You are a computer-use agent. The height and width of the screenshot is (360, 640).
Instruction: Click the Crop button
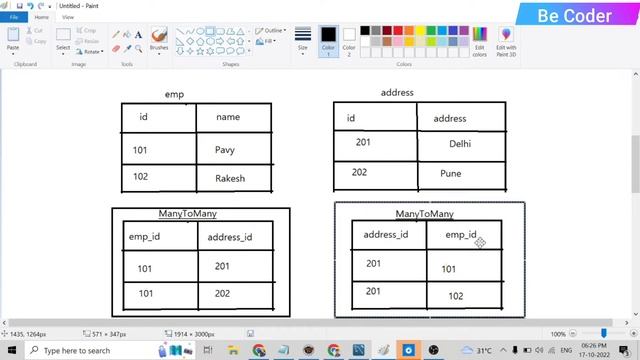(86, 31)
